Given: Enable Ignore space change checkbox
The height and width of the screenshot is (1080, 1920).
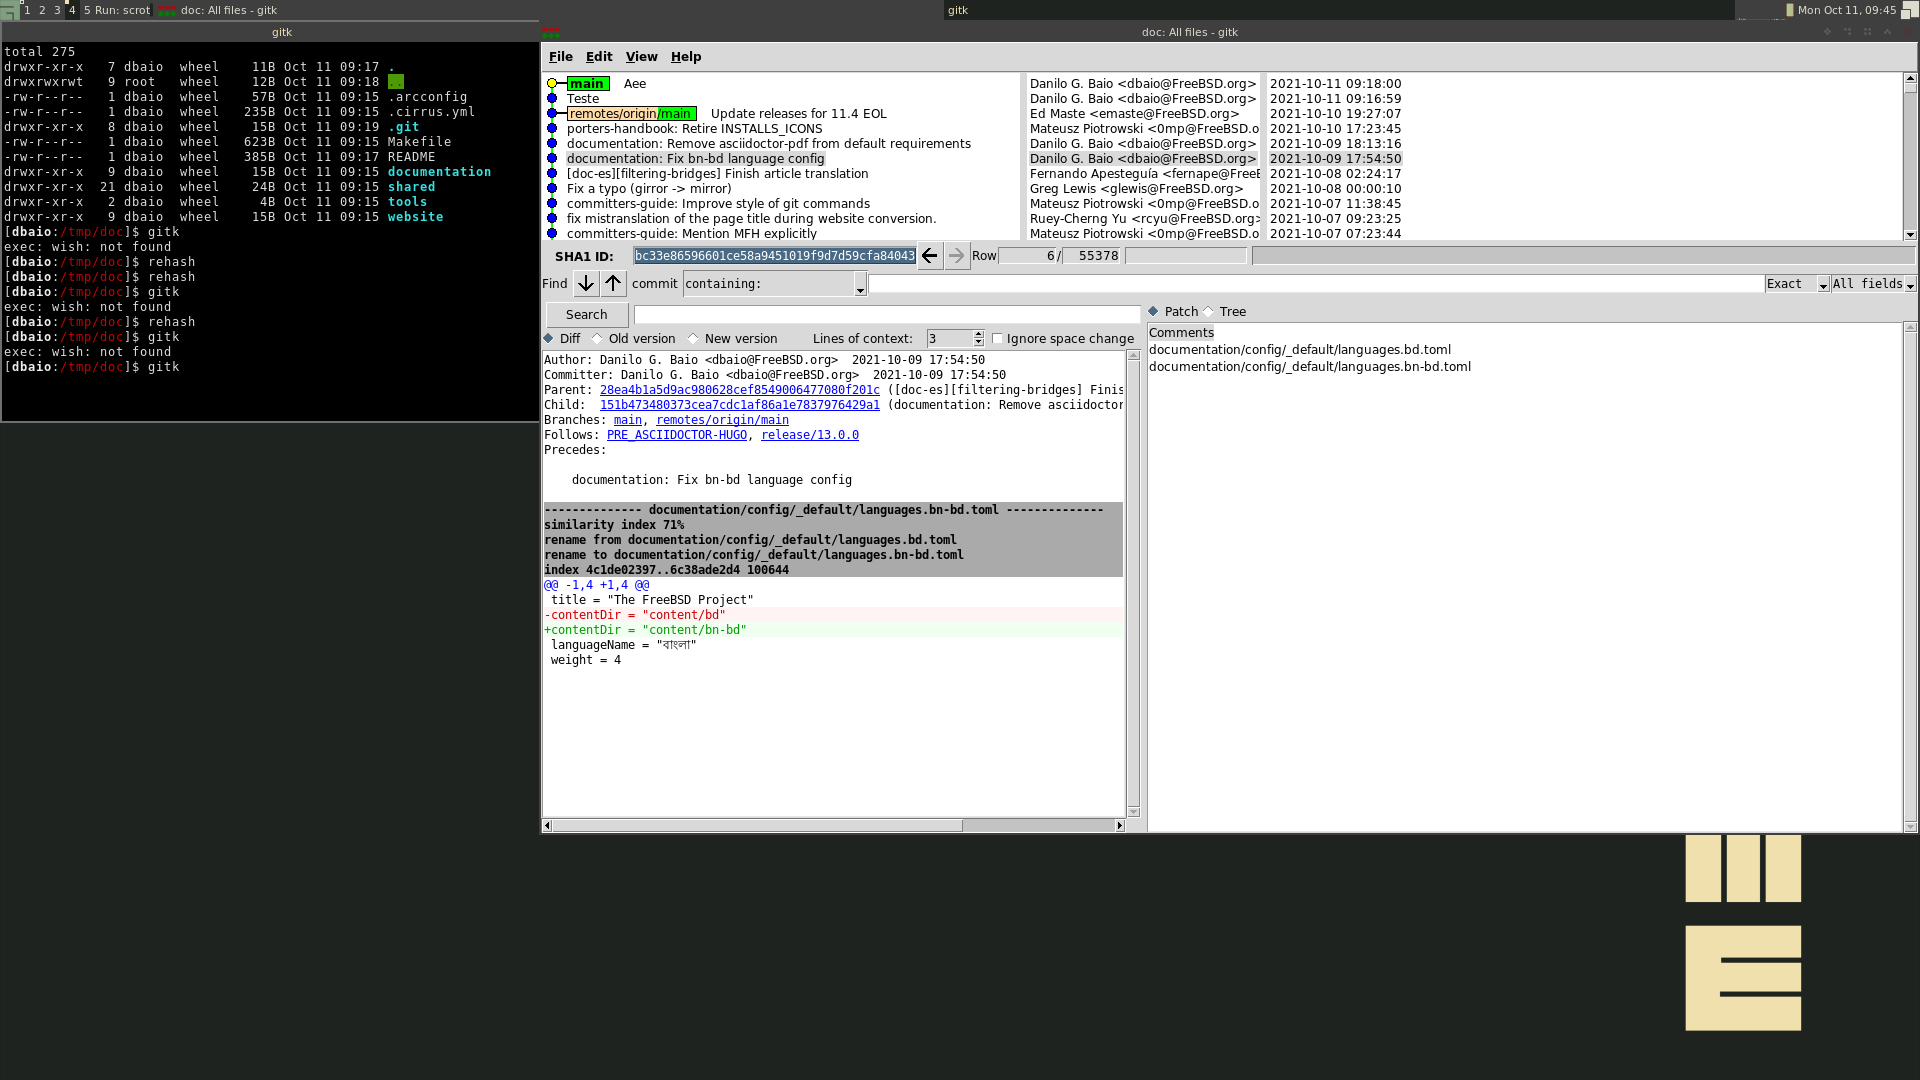Looking at the screenshot, I should tap(997, 339).
